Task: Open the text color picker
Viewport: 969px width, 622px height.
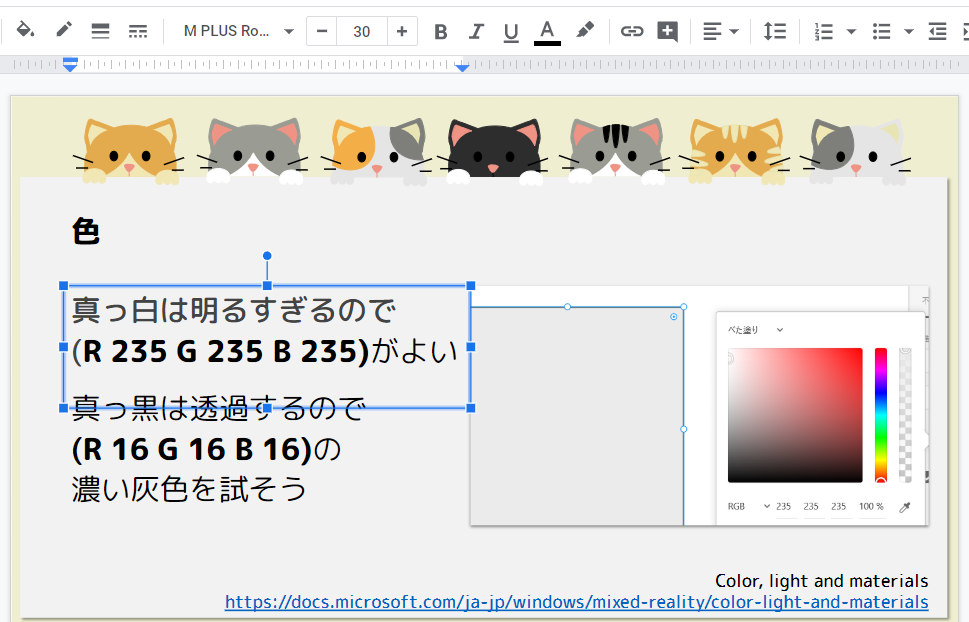Action: [x=547, y=32]
